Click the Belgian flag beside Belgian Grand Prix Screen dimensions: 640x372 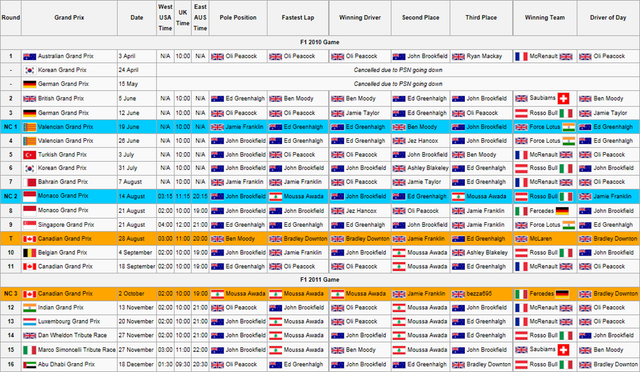tap(29, 253)
